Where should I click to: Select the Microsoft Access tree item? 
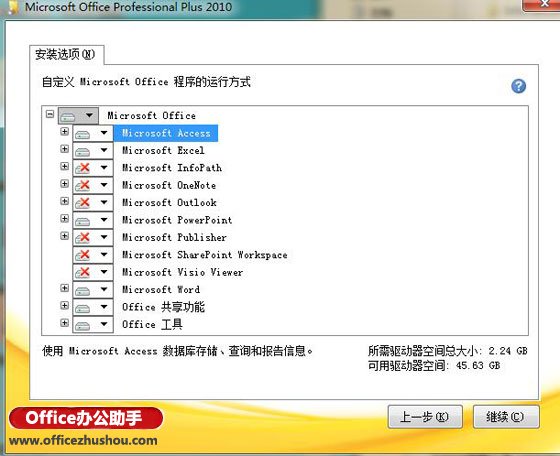[166, 133]
